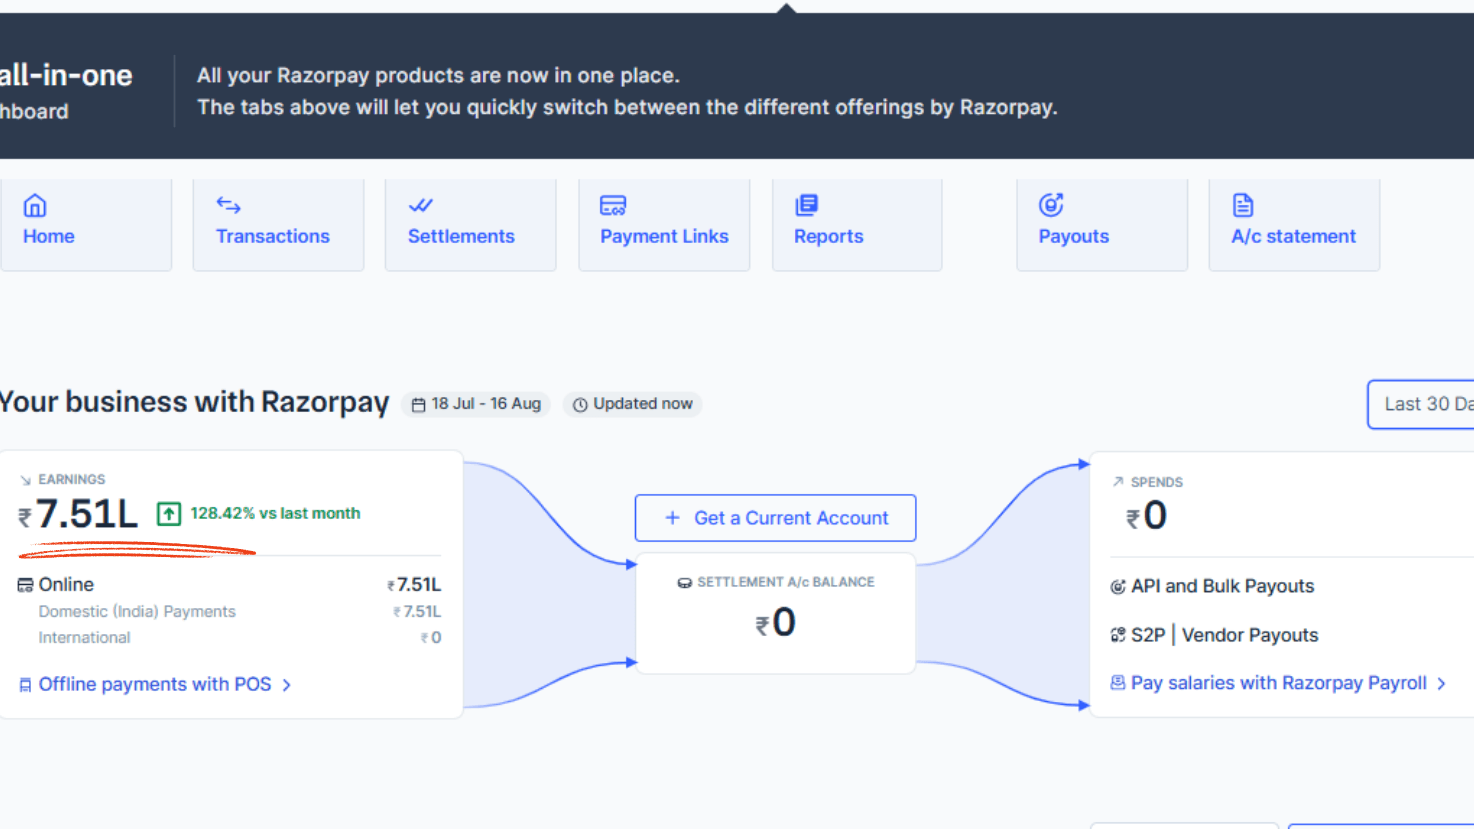Click the 128.42% vs last month text
Screen dimensions: 1474x829
[275, 513]
